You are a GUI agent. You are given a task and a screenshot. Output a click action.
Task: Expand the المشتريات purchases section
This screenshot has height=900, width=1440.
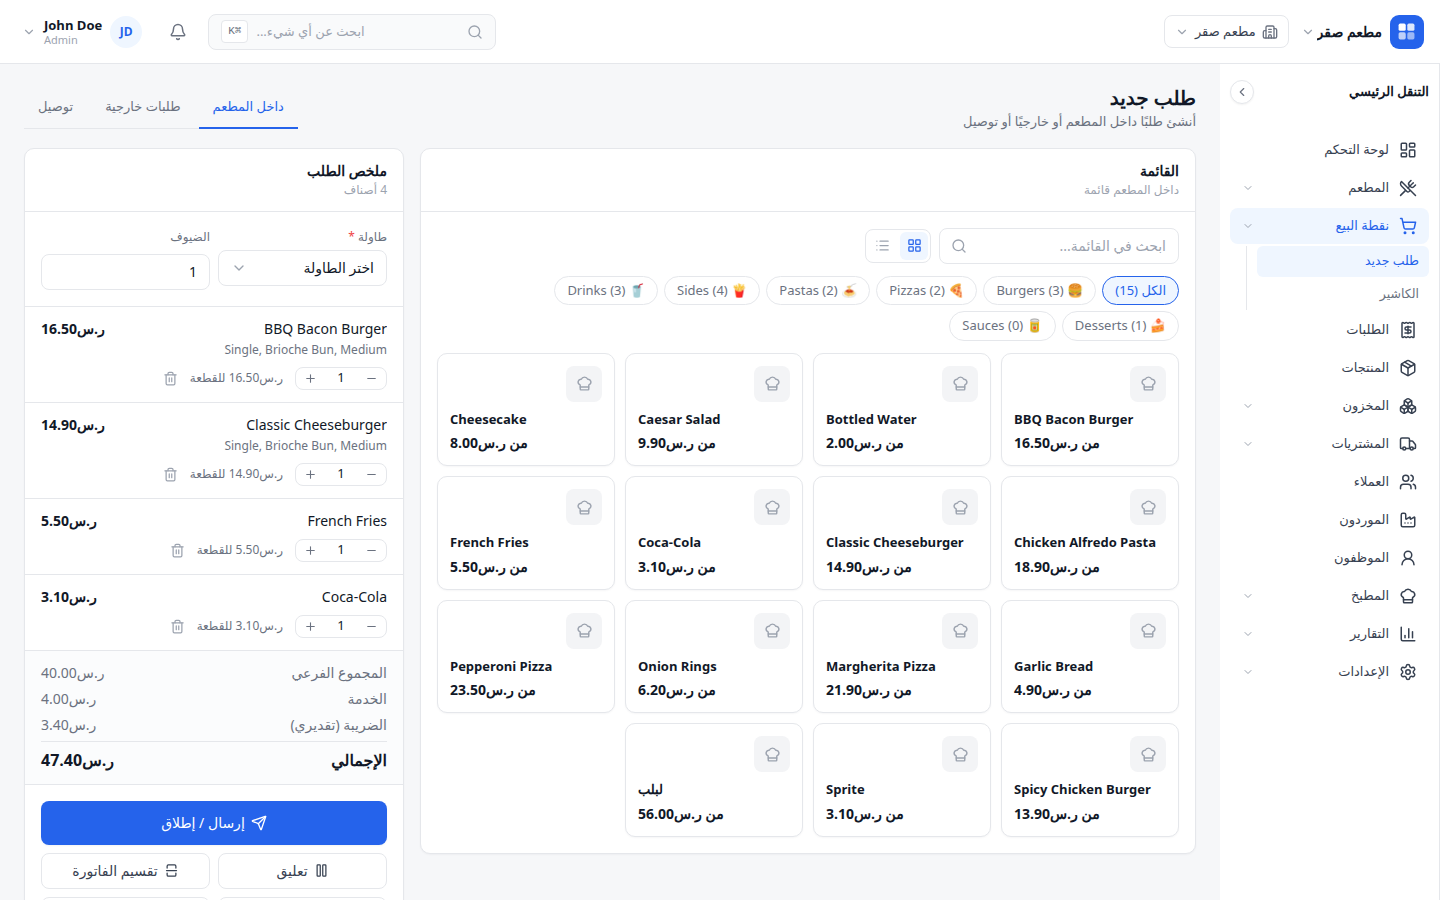pos(1329,444)
